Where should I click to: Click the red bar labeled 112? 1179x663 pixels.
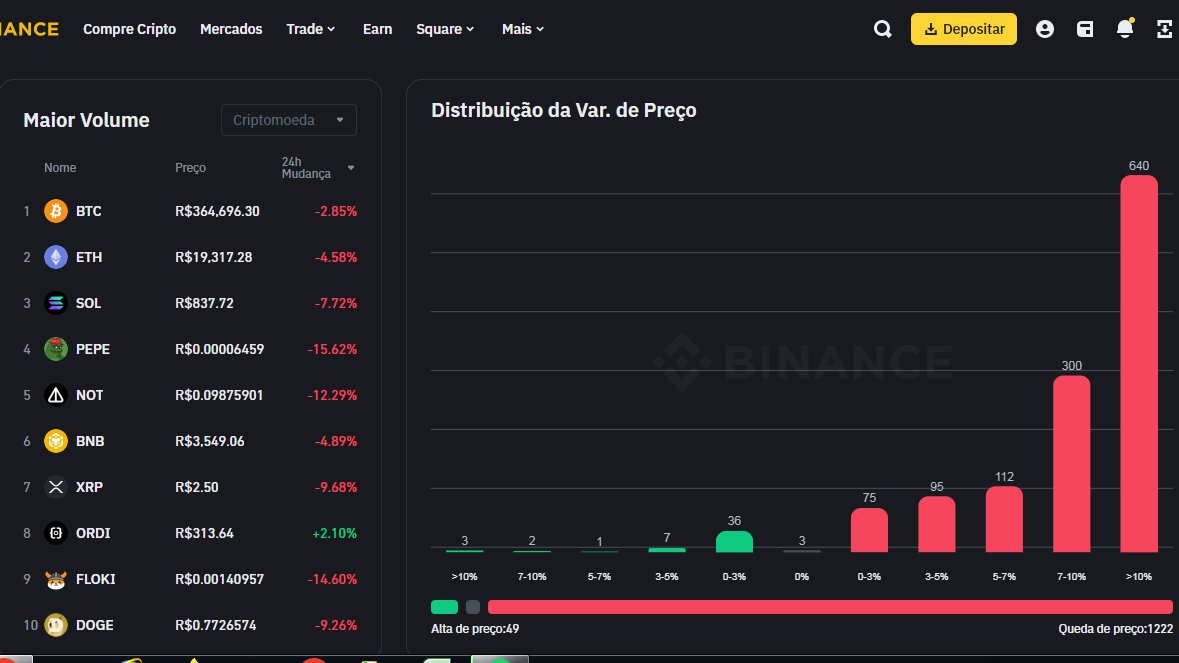(x=1005, y=519)
